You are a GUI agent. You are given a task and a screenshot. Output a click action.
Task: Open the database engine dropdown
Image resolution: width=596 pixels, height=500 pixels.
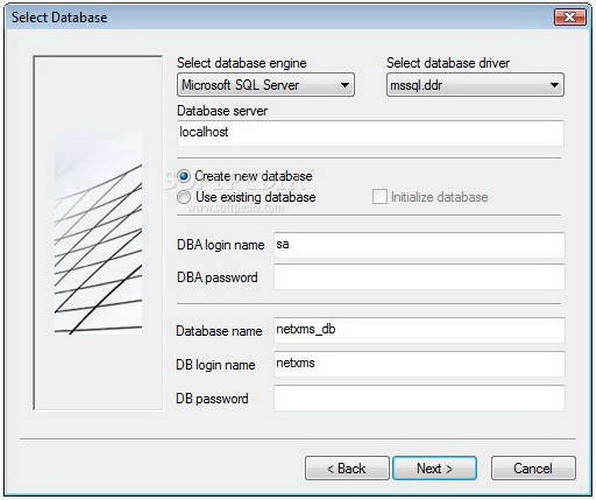pos(266,85)
